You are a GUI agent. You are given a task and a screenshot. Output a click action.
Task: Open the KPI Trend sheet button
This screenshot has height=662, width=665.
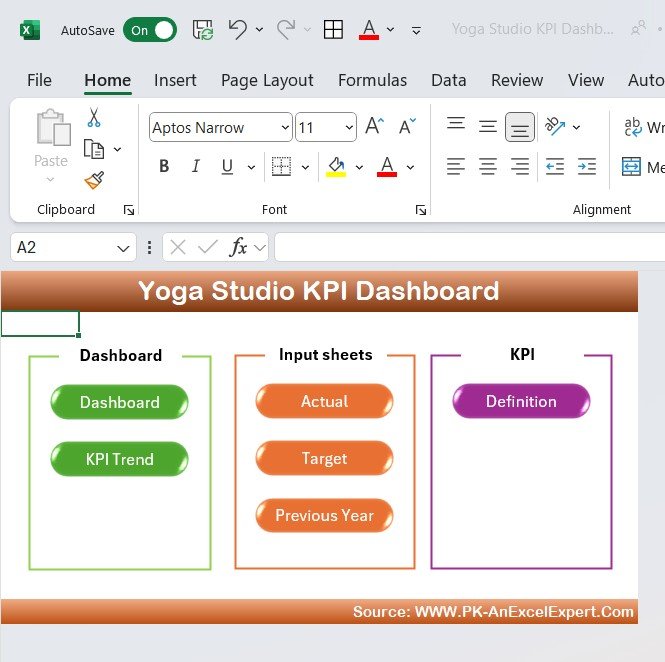(119, 459)
